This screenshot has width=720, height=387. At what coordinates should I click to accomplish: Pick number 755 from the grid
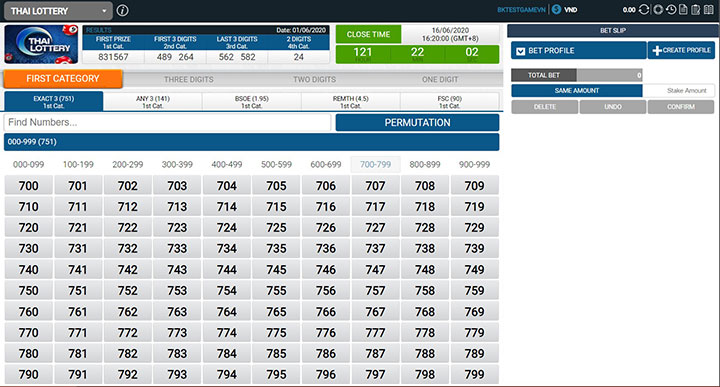pos(276,291)
